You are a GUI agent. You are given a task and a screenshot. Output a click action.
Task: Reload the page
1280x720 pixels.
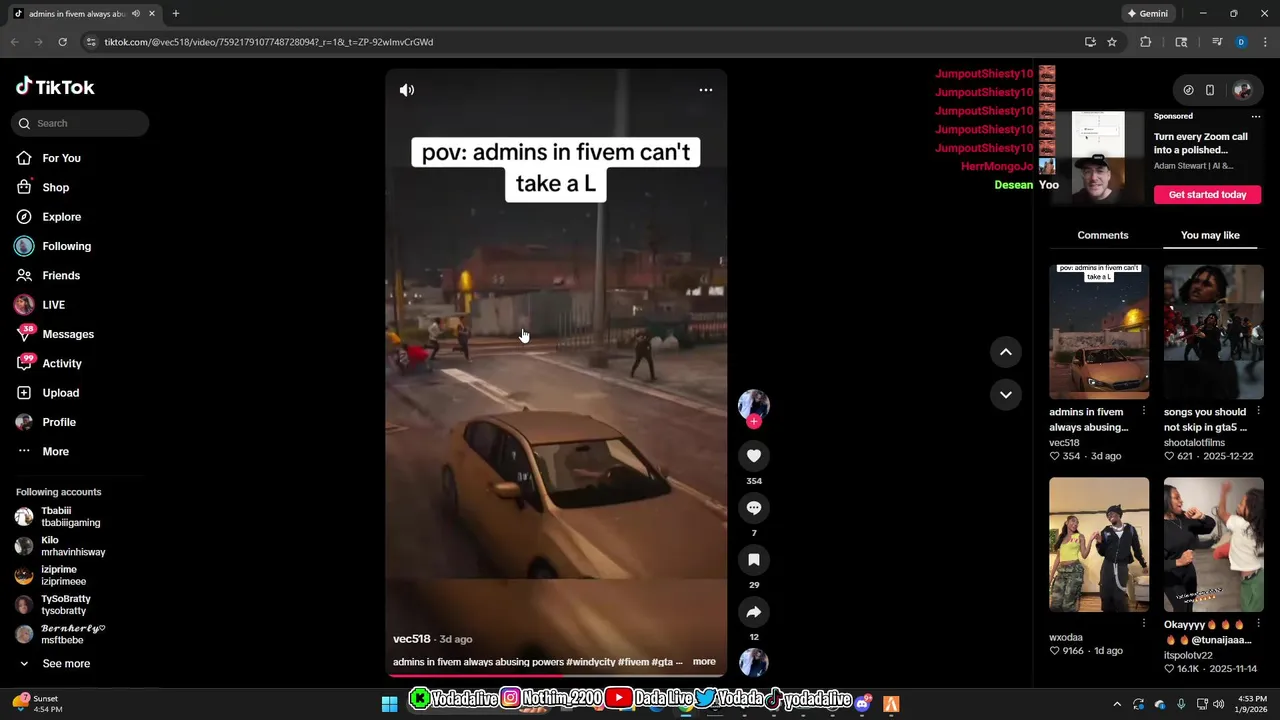tap(62, 42)
